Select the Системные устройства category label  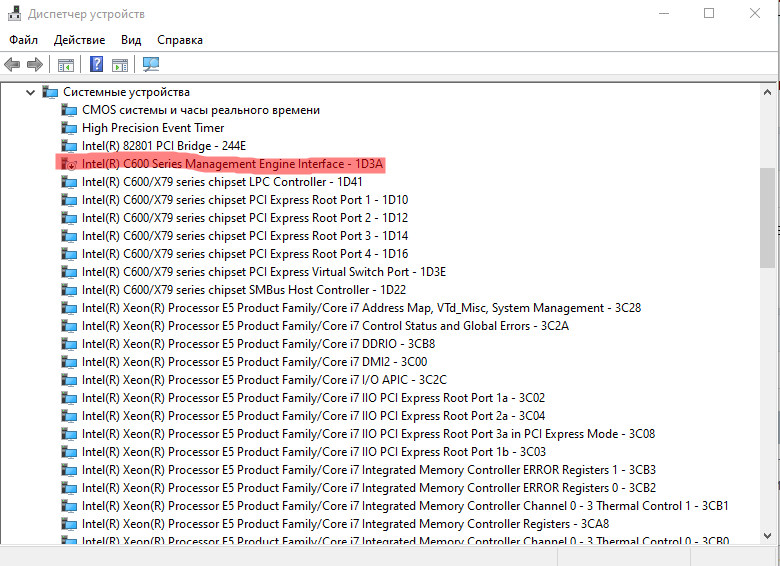click(x=126, y=92)
